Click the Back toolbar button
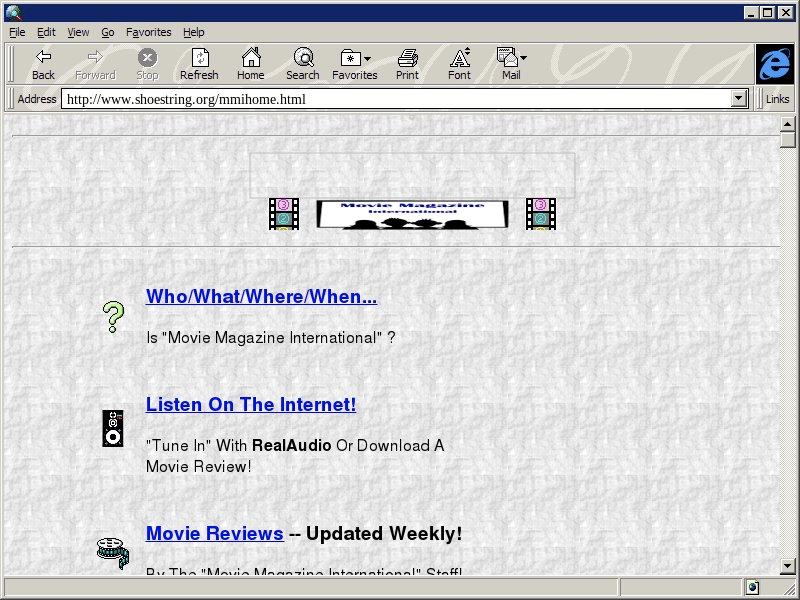This screenshot has width=800, height=600. (43, 64)
